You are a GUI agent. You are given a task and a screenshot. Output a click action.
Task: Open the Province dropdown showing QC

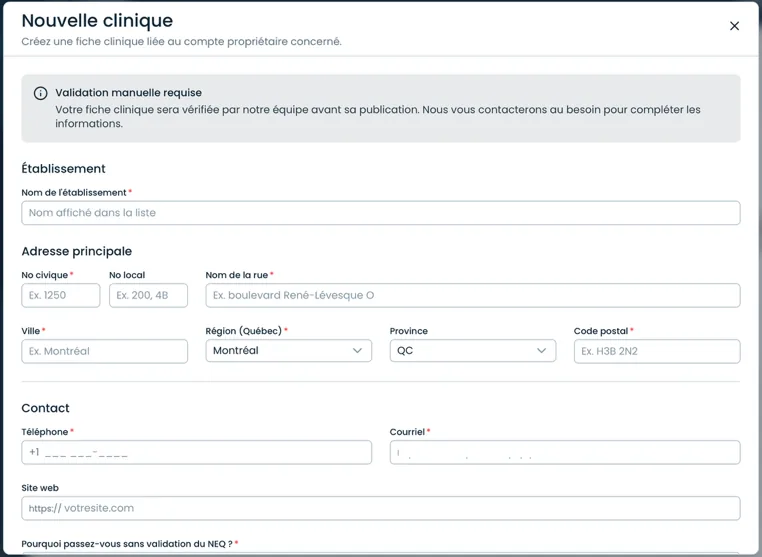(x=473, y=351)
